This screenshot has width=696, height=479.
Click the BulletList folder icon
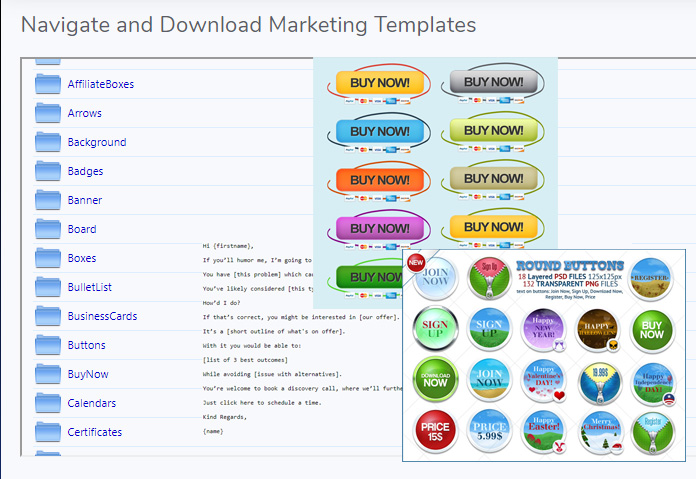tap(48, 287)
